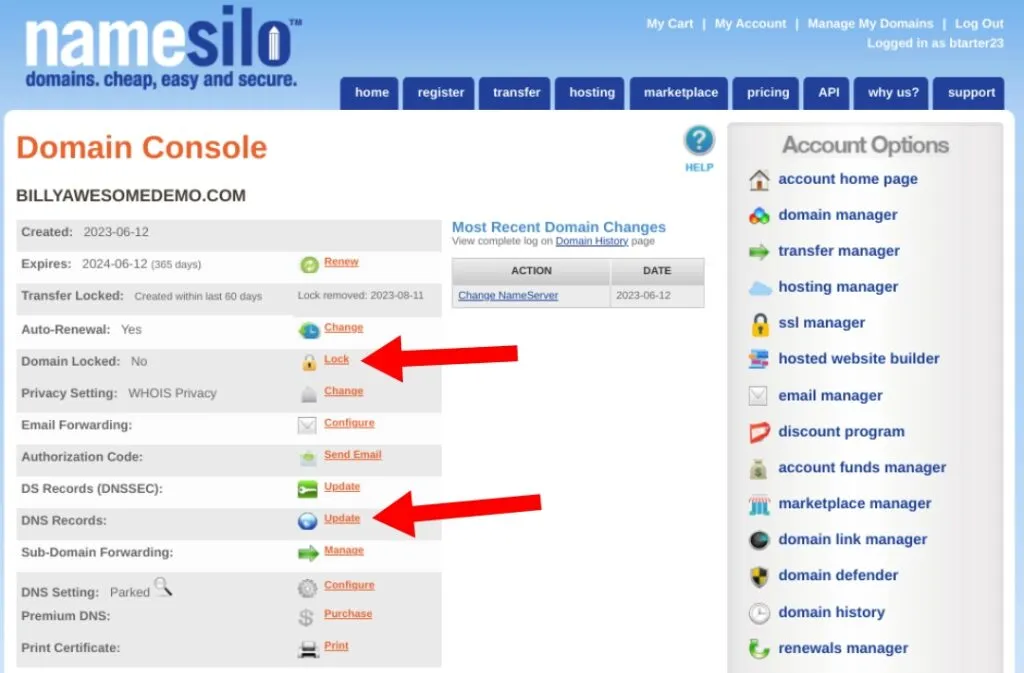Click the domain history clock icon
This screenshot has width=1024, height=673.
coord(757,612)
